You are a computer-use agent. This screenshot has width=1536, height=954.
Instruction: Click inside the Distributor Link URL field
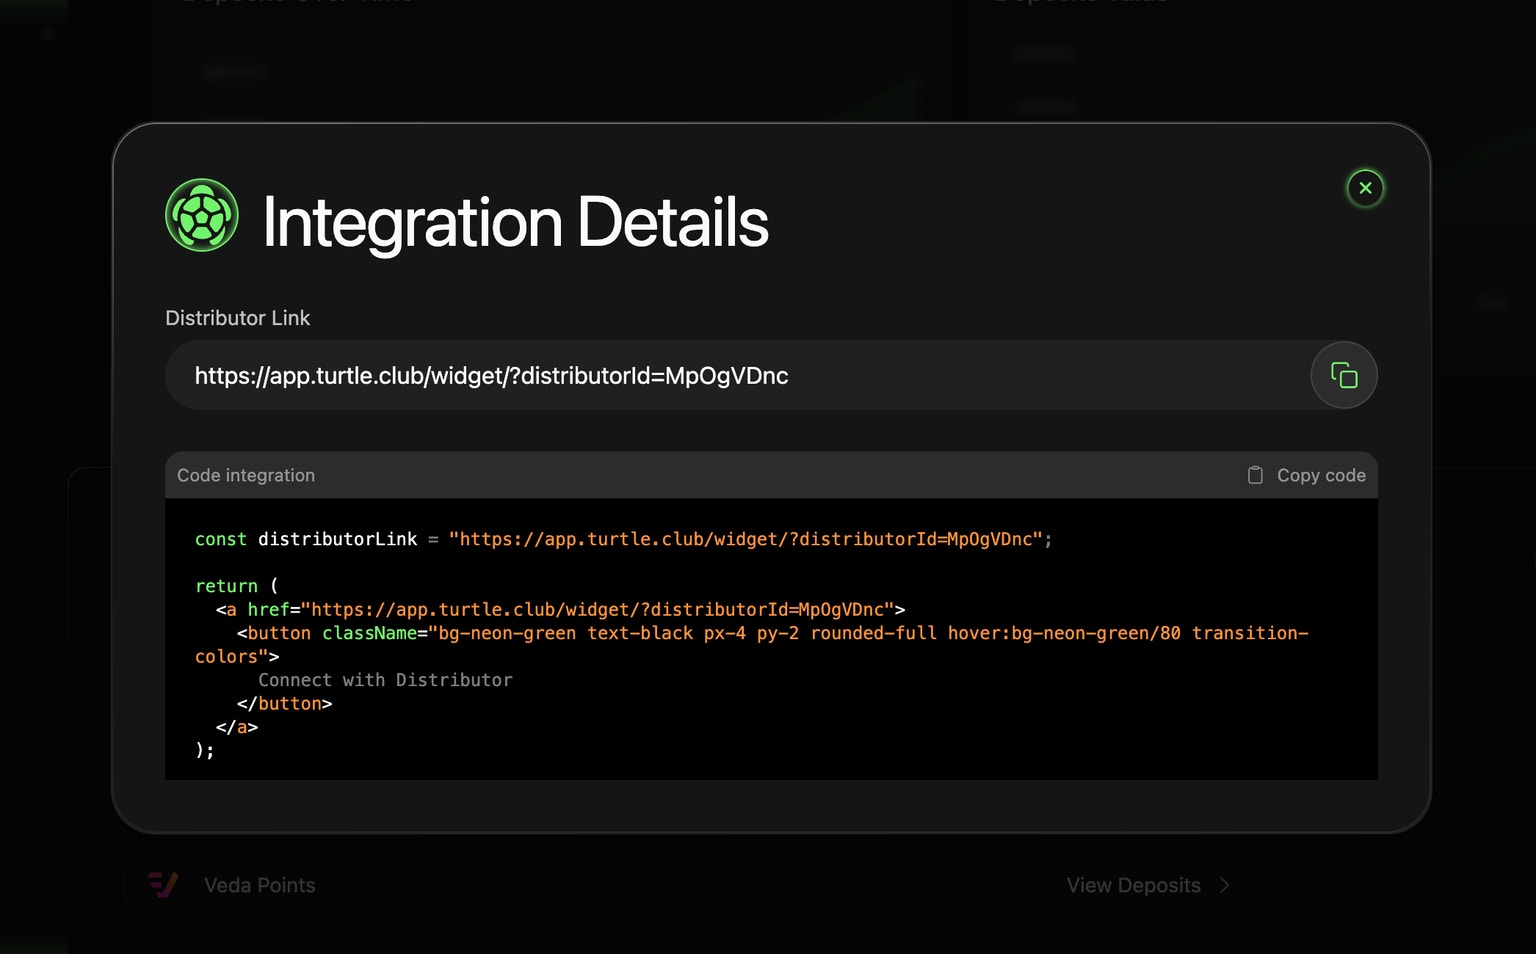[x=600, y=375]
